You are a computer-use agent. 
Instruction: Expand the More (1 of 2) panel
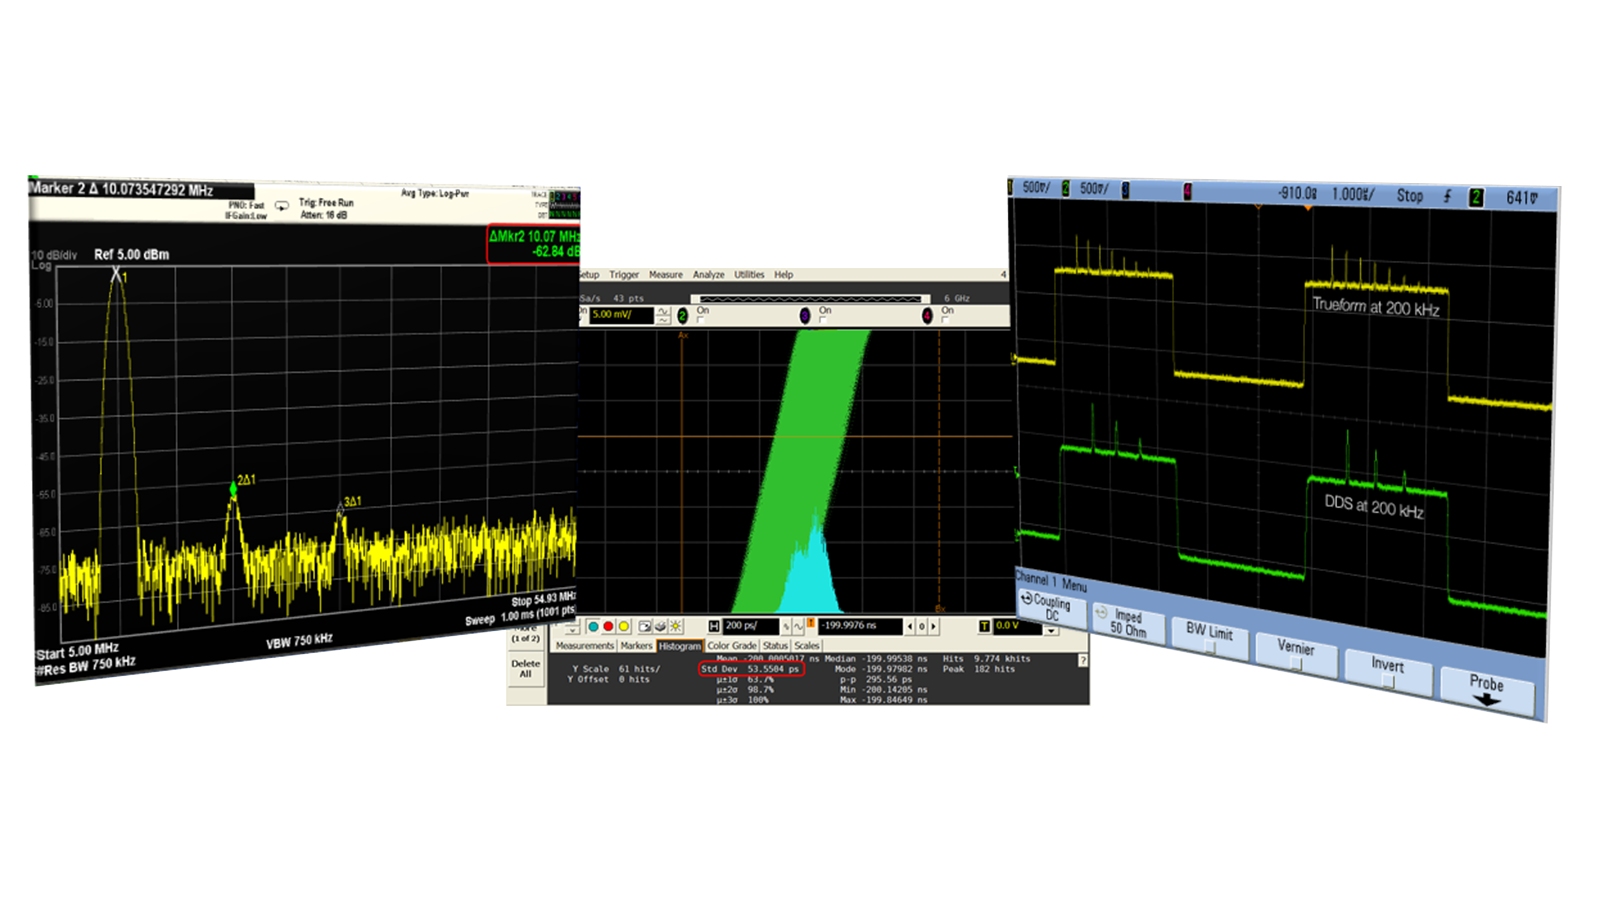(527, 637)
